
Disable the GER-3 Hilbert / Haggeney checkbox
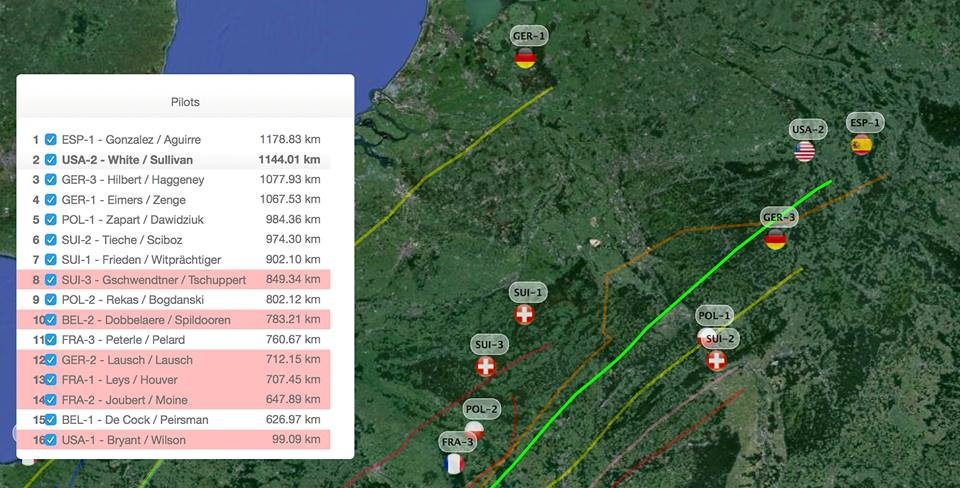[x=50, y=180]
